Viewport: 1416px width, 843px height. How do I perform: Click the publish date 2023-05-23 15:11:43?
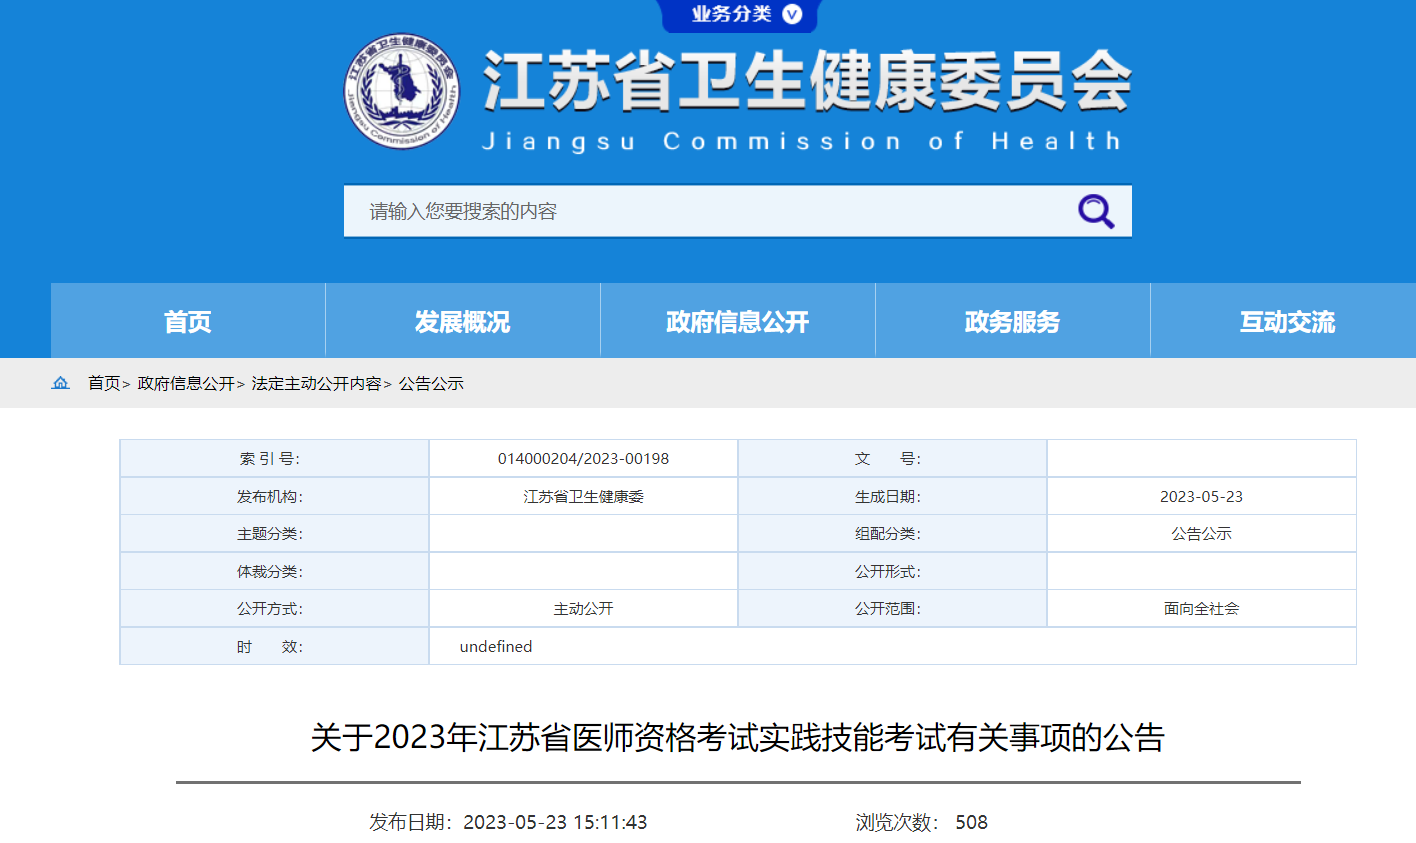pyautogui.click(x=555, y=822)
